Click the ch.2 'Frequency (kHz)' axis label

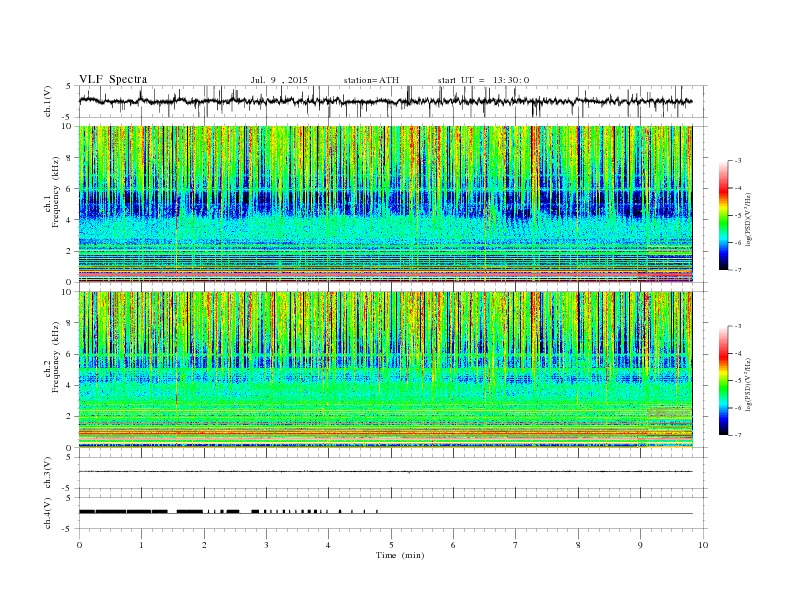click(55, 357)
